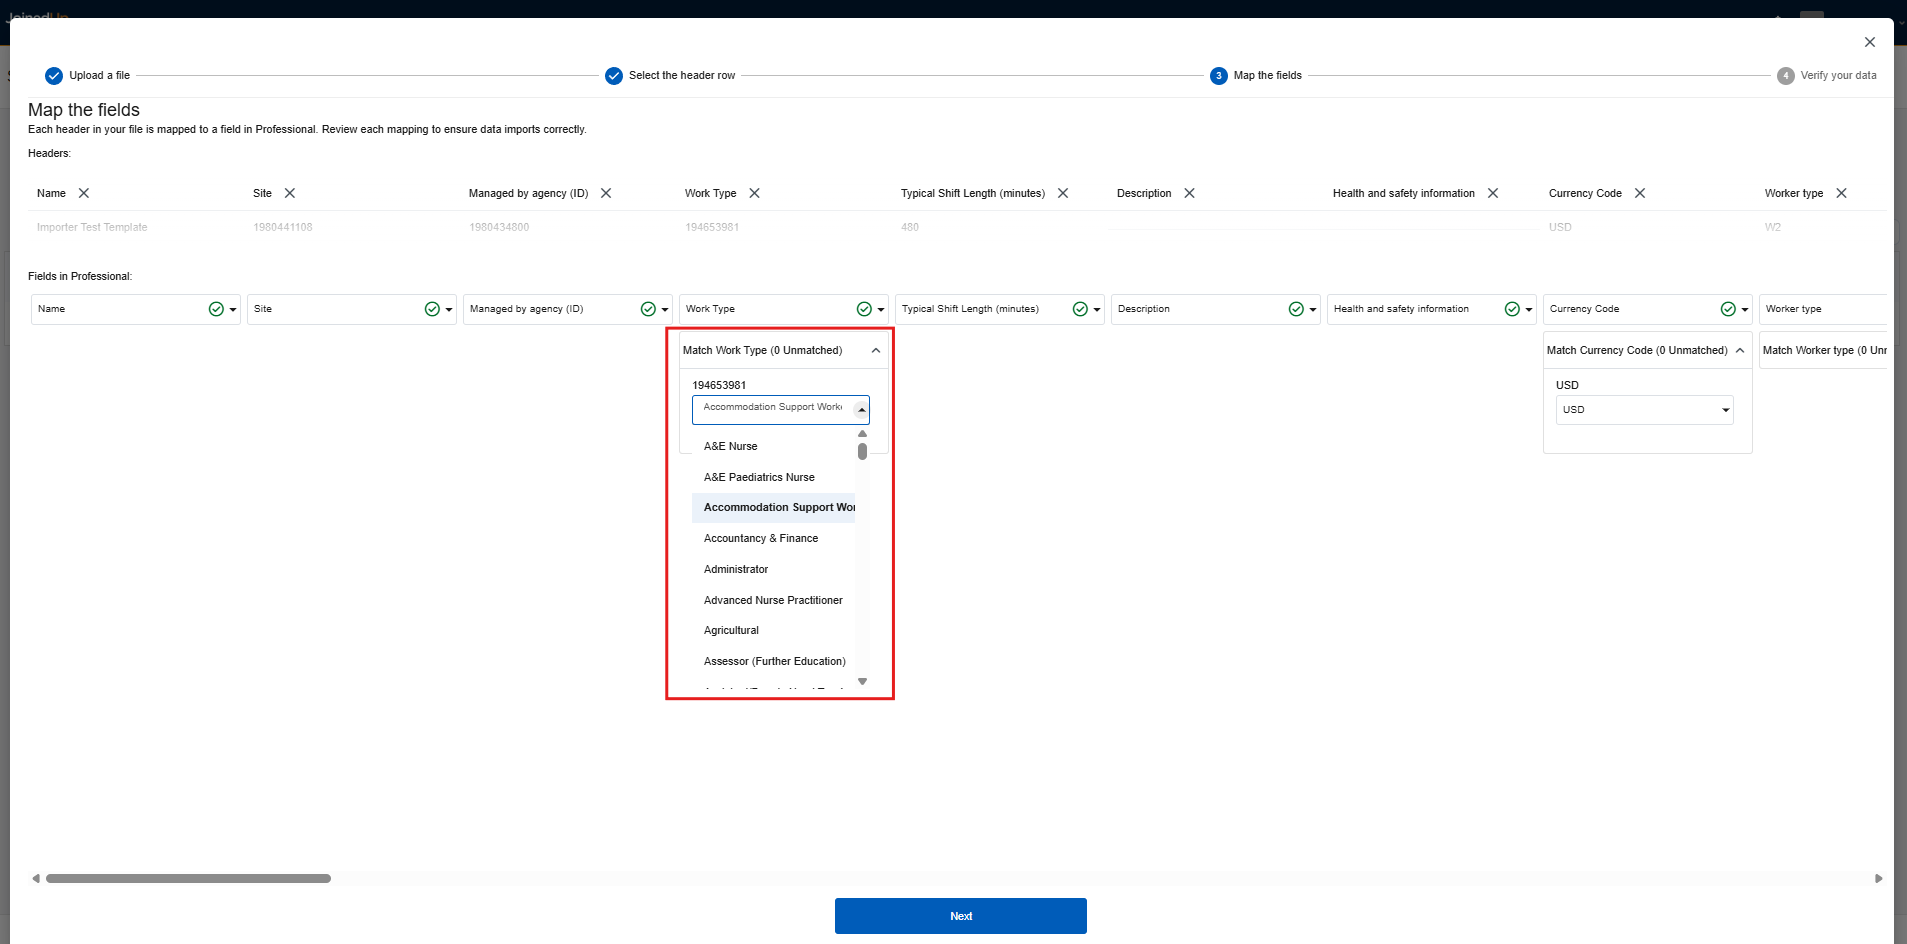Image resolution: width=1907 pixels, height=944 pixels.
Task: Pick Advanced Nurse Practitioner work type
Action: [773, 600]
